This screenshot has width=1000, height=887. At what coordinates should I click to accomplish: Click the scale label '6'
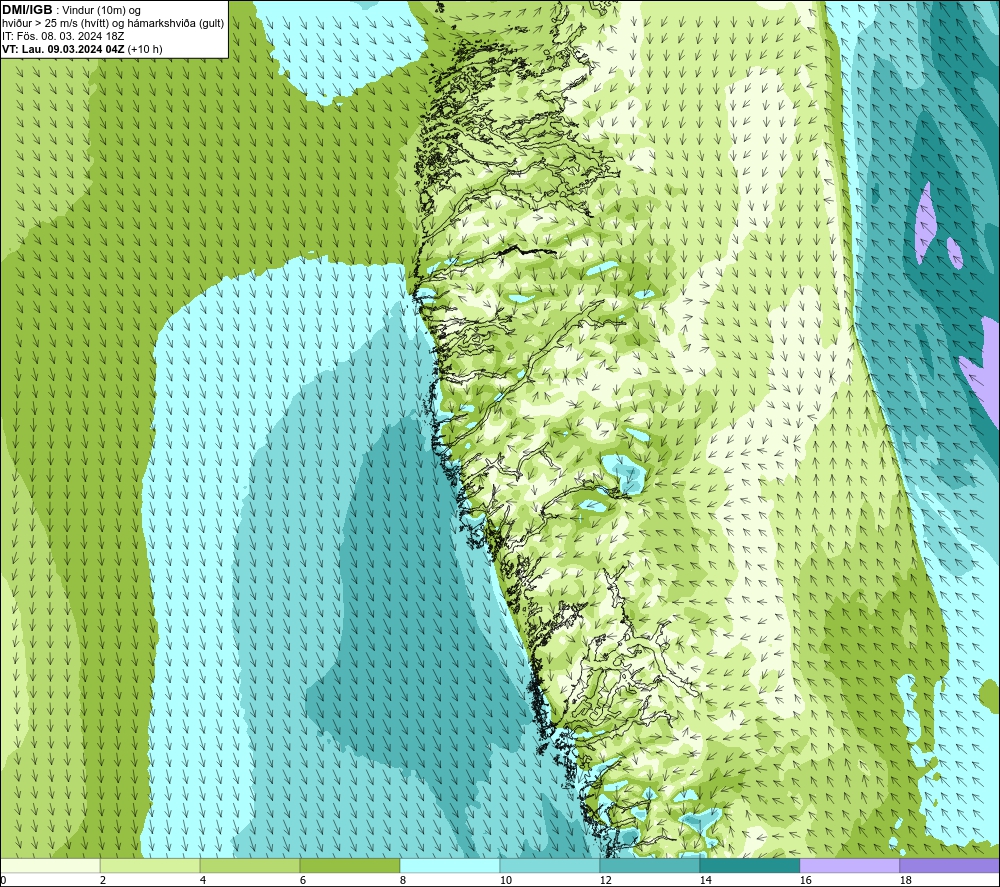tap(303, 880)
